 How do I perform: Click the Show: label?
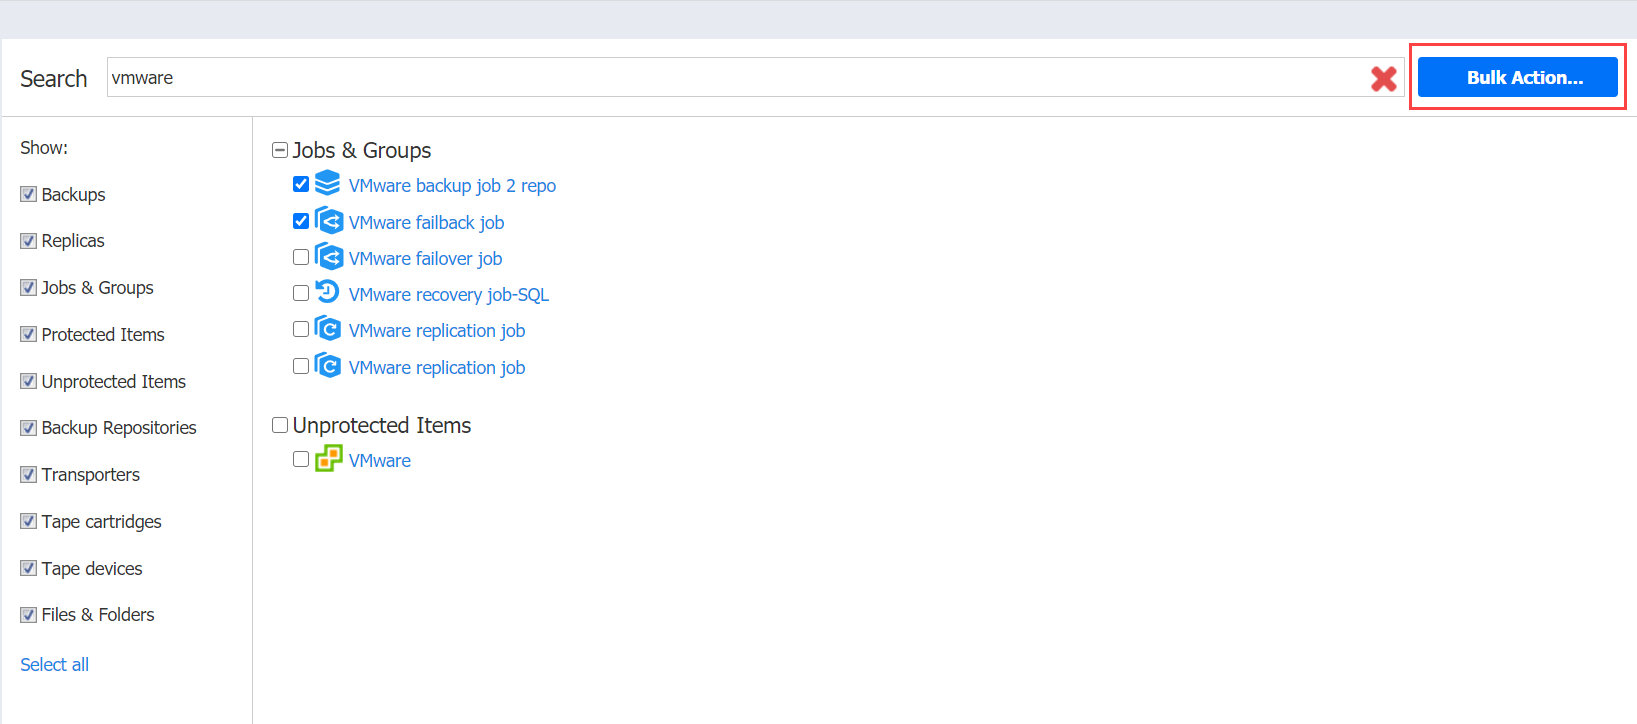[x=44, y=148]
